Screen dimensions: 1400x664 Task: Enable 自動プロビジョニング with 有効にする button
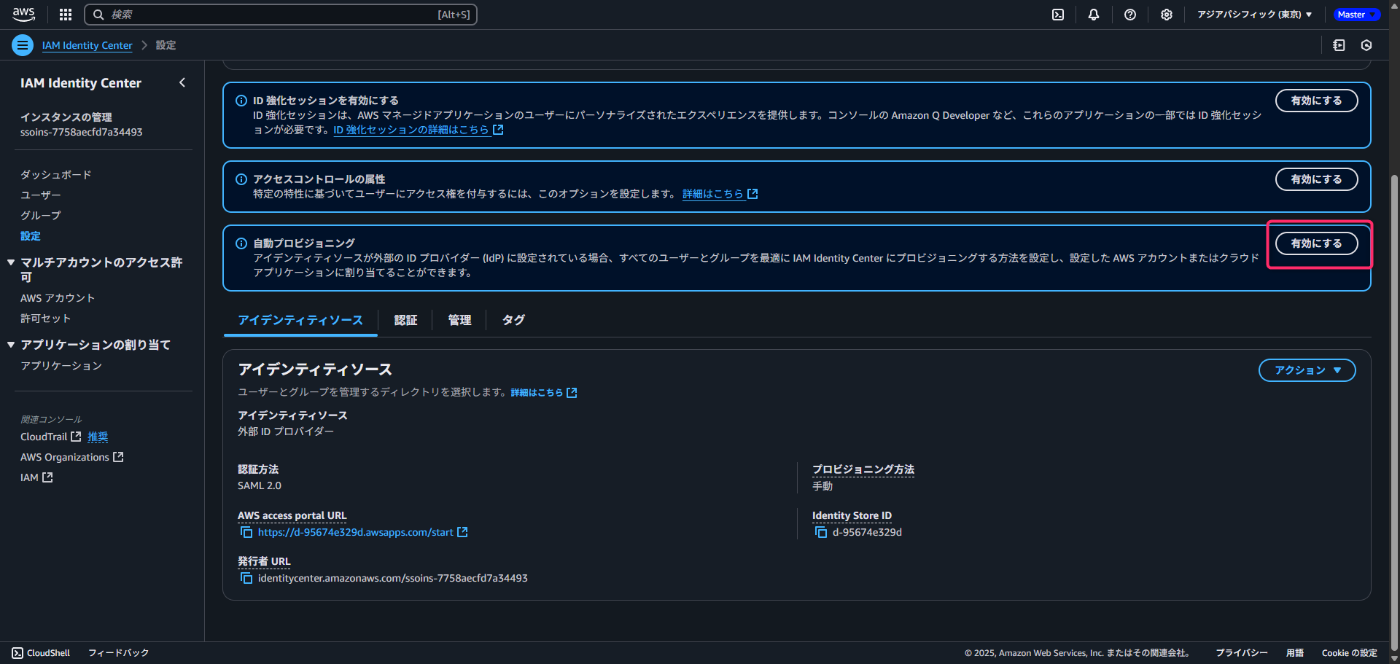[x=1316, y=243]
